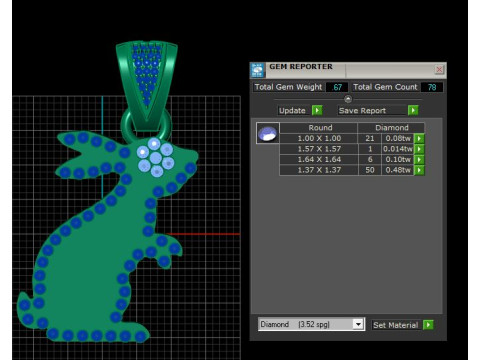This screenshot has width=480, height=360.
Task: Click the green arrow next to Save Report
Action: [x=413, y=110]
